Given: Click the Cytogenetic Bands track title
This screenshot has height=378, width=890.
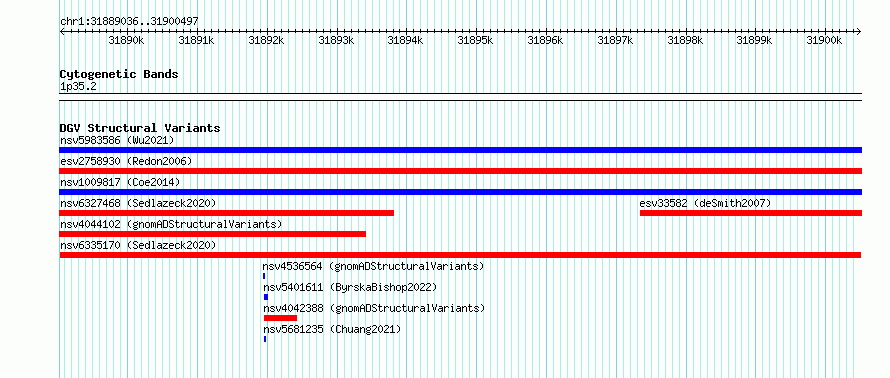Looking at the screenshot, I should [119, 74].
